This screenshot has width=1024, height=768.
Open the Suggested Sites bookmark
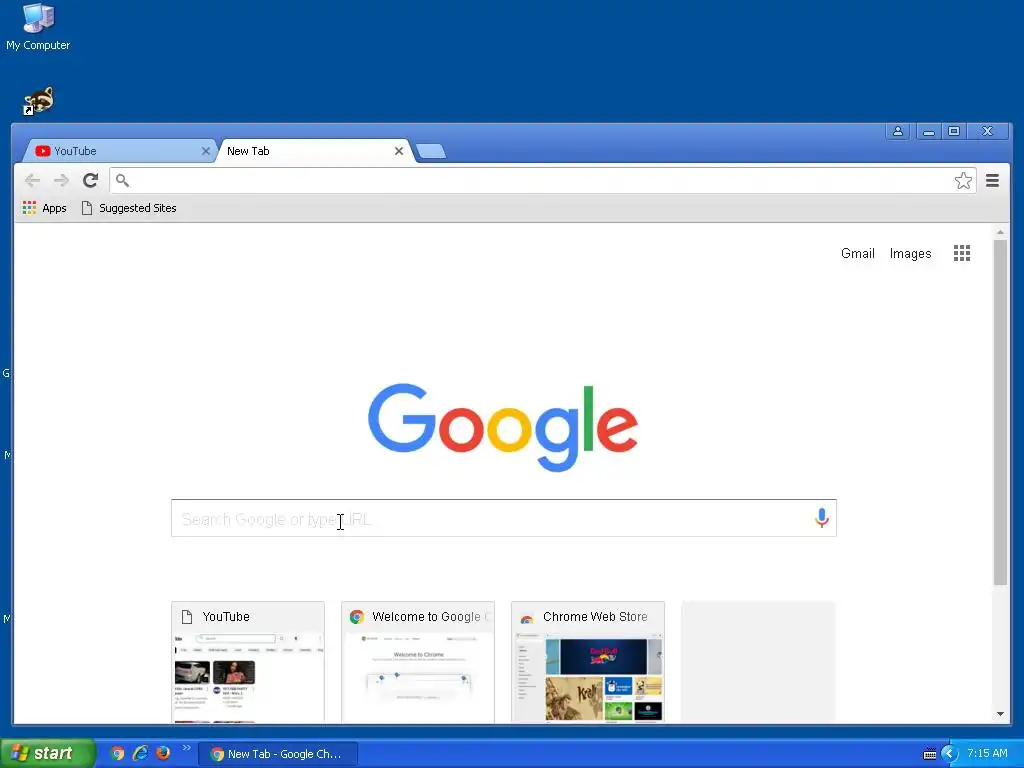(x=129, y=208)
